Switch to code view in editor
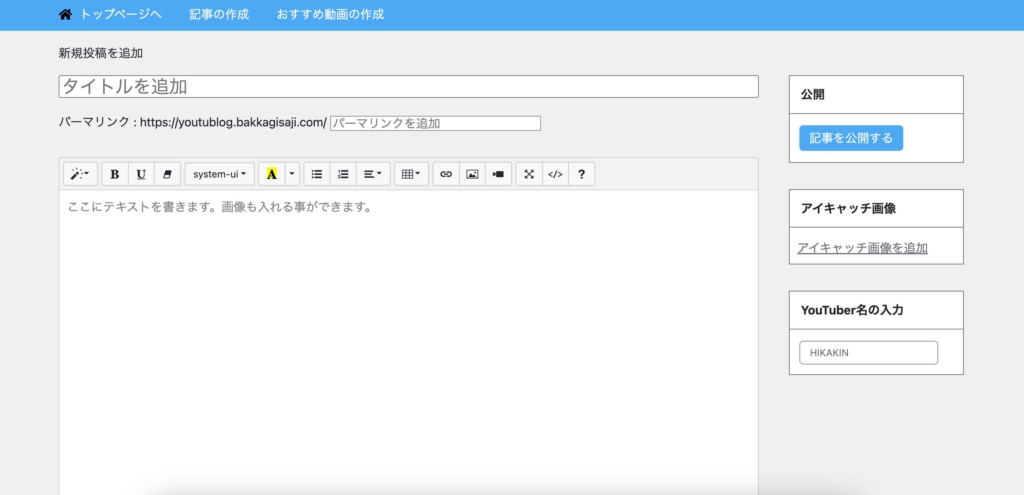The height and width of the screenshot is (495, 1024). 555,174
